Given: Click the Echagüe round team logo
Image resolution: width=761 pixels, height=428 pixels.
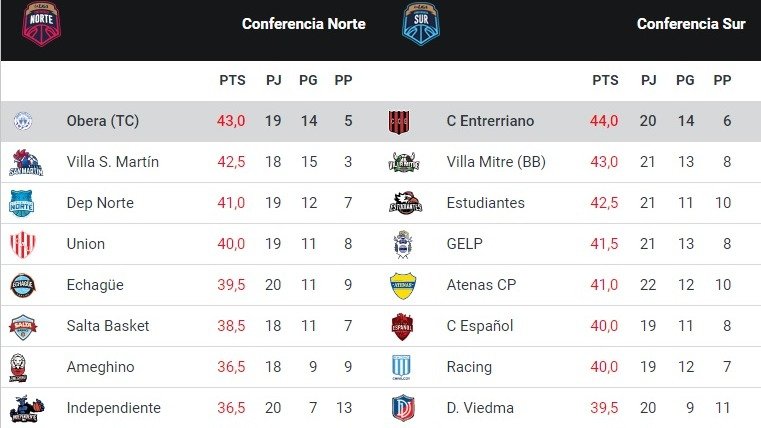Looking at the screenshot, I should pos(23,285).
